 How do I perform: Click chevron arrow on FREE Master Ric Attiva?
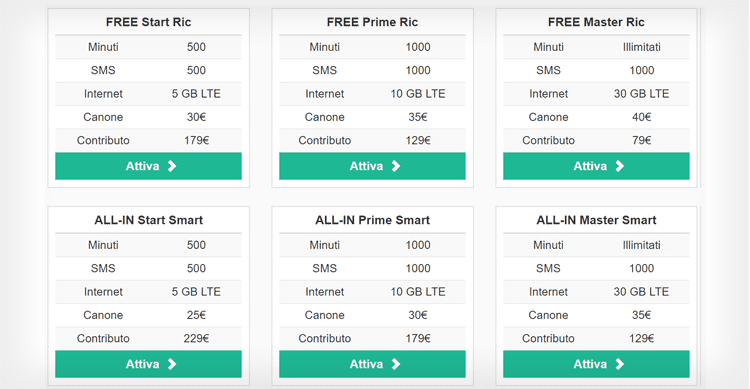coord(620,166)
